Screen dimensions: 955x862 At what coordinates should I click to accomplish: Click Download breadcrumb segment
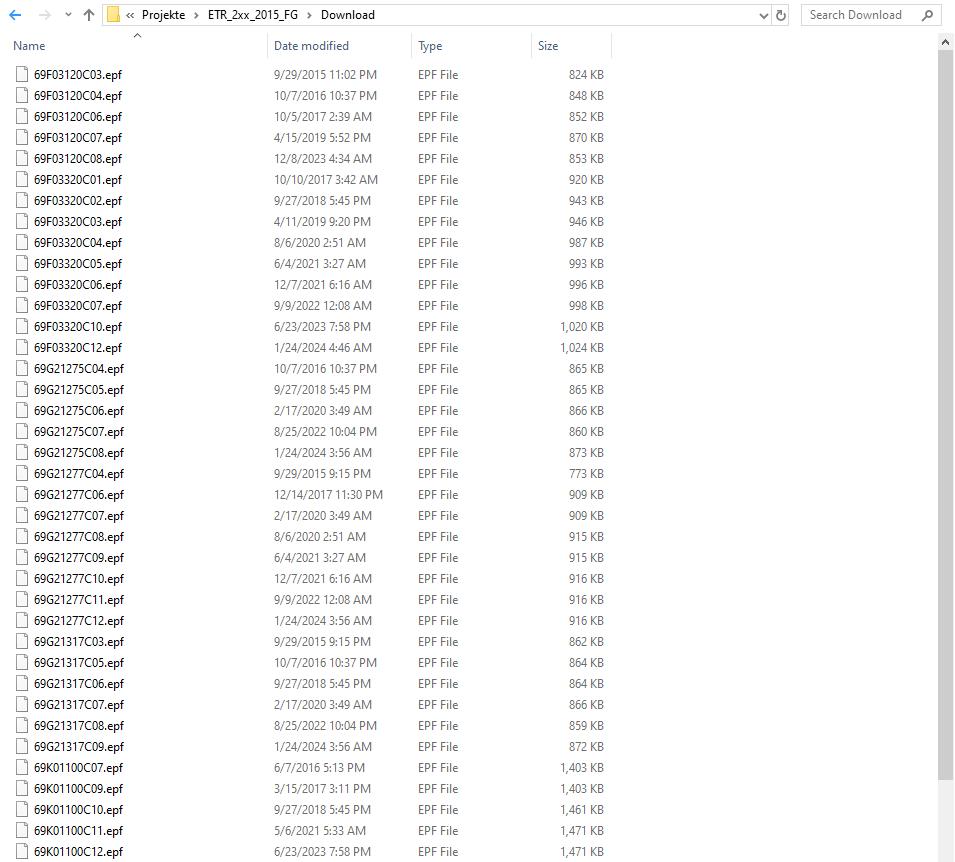tap(348, 15)
